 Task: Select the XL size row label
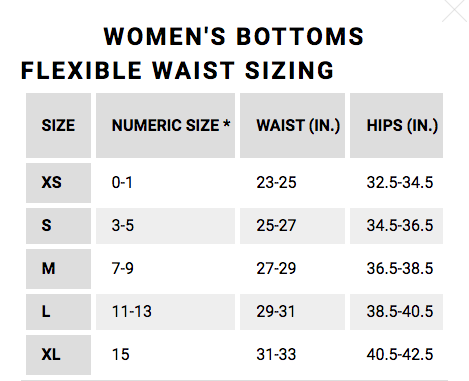coord(58,355)
